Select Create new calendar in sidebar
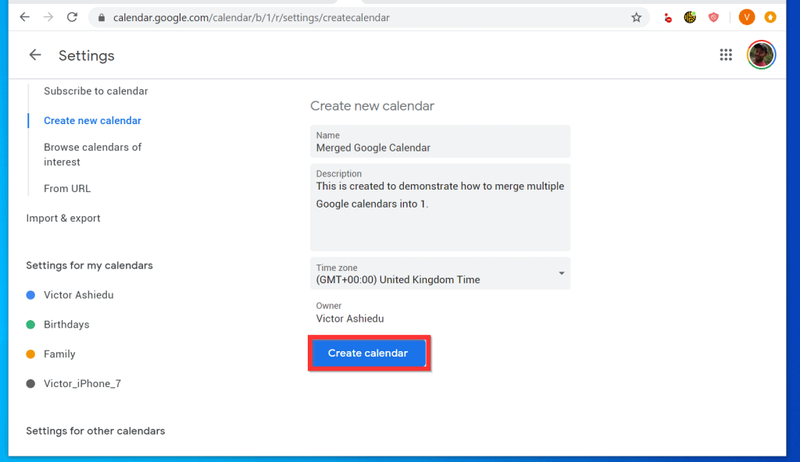800x462 pixels. 92,121
